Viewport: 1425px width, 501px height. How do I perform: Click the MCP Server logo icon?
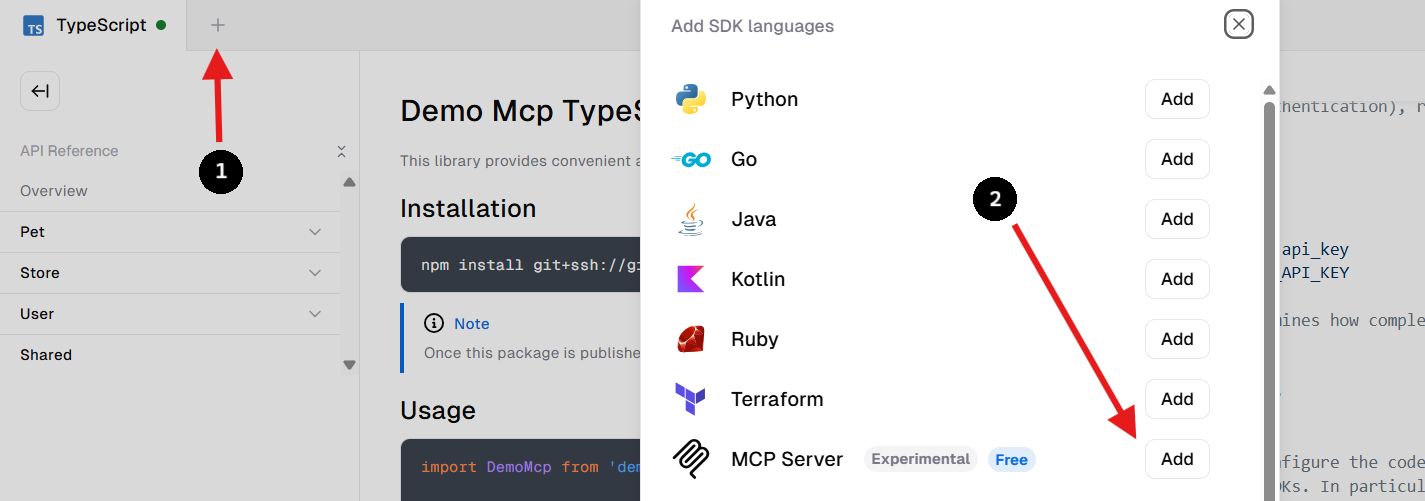[x=691, y=459]
